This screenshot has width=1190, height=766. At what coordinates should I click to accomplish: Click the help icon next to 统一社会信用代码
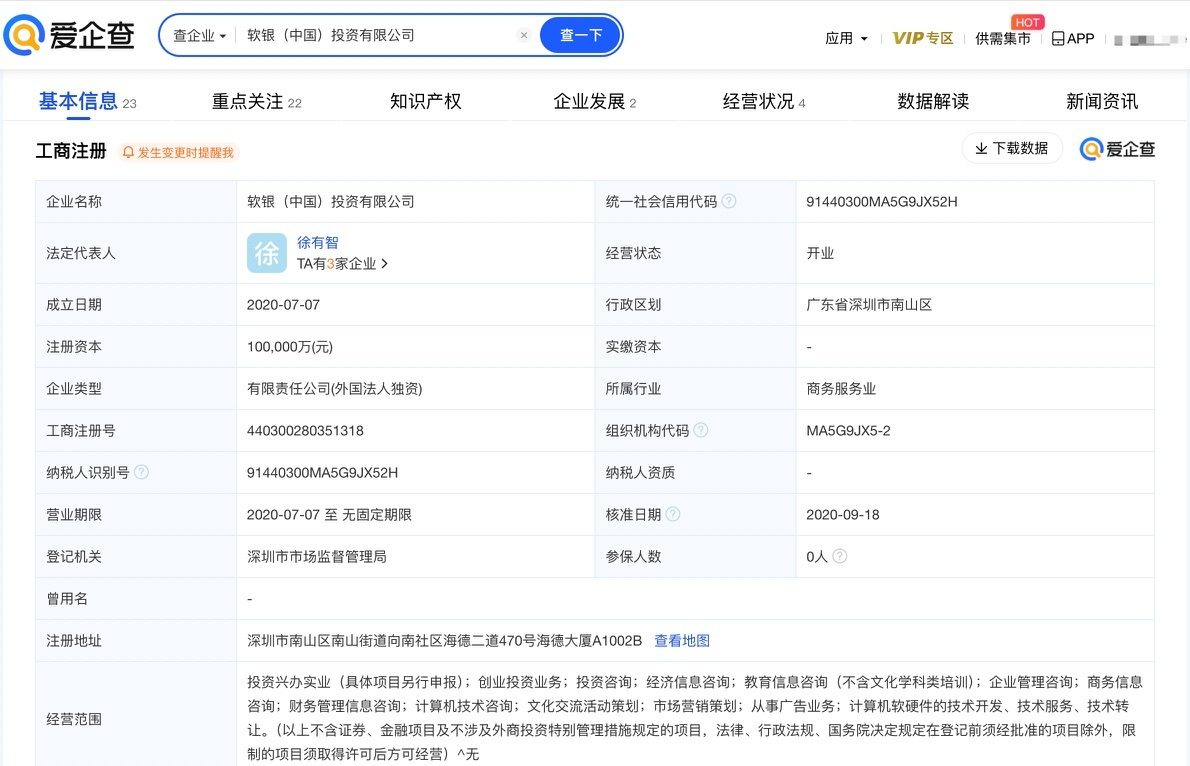point(729,201)
